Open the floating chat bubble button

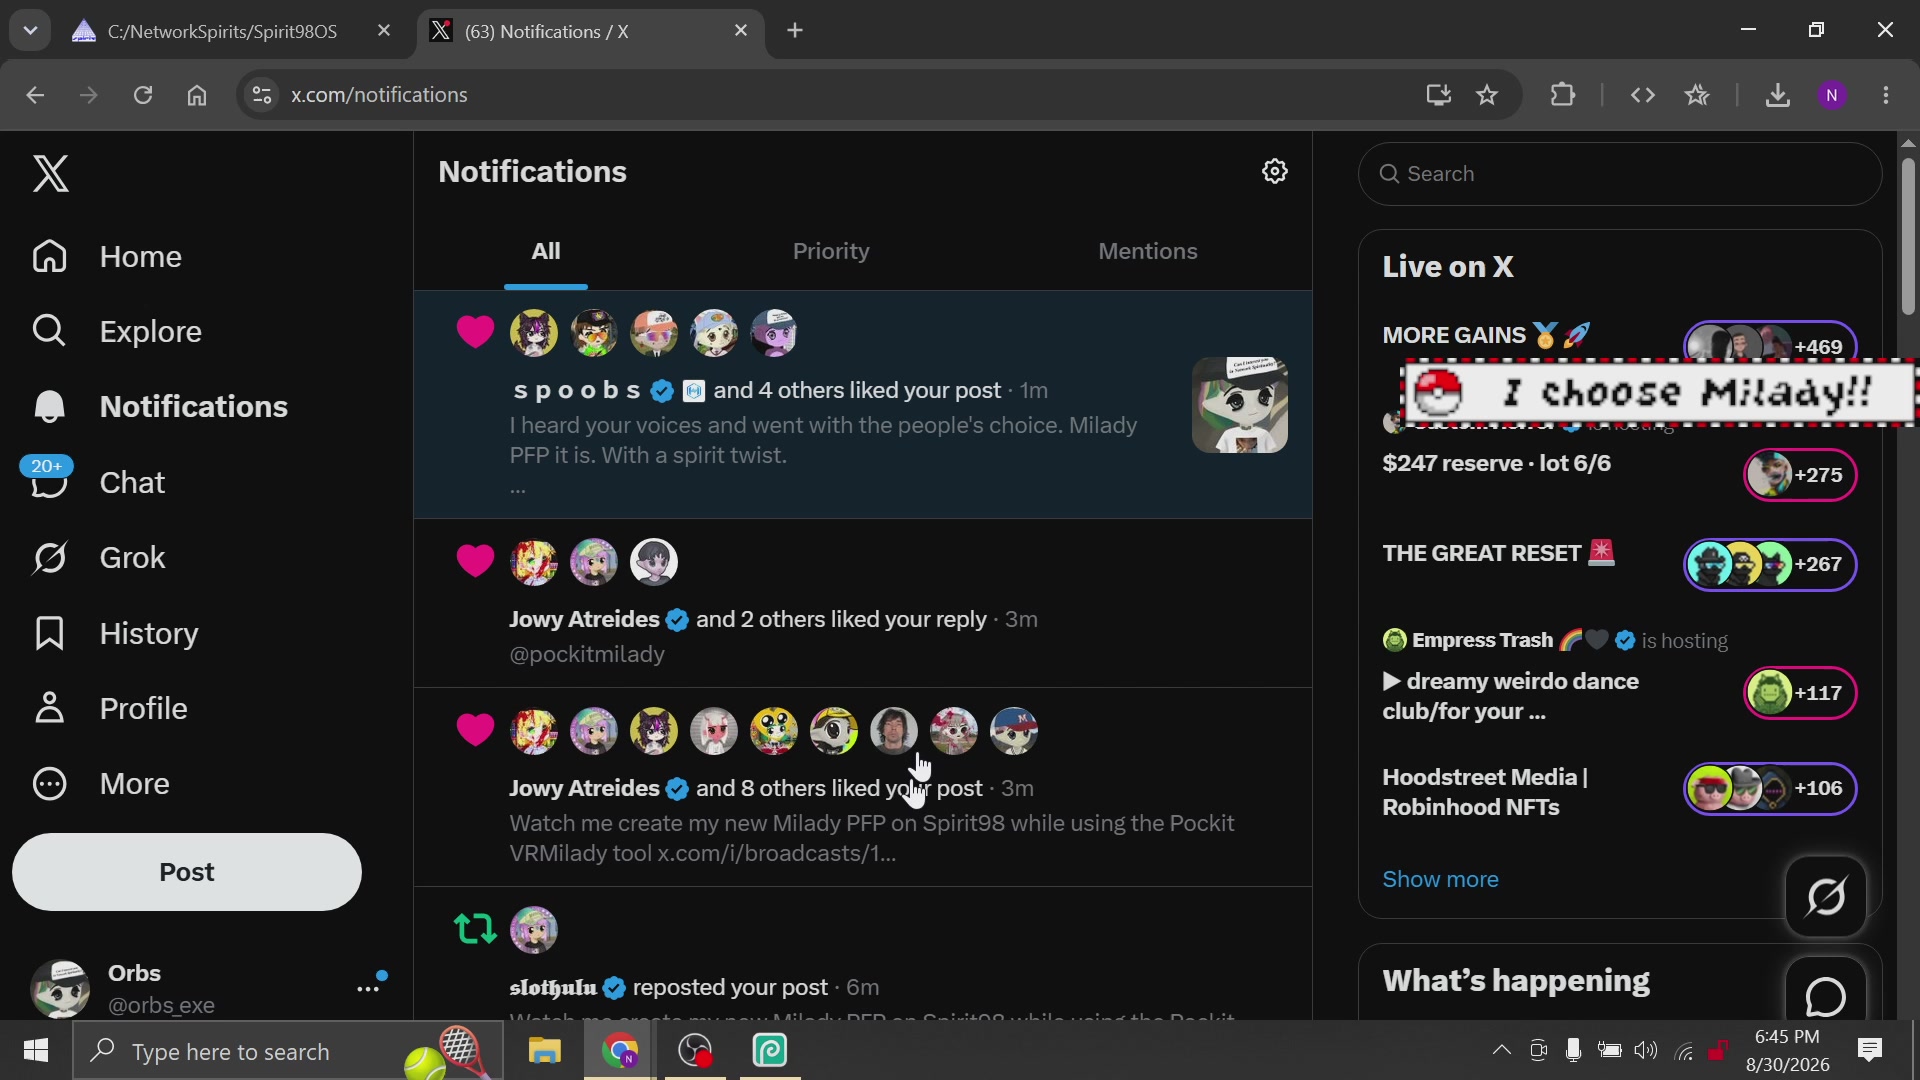(x=1826, y=996)
